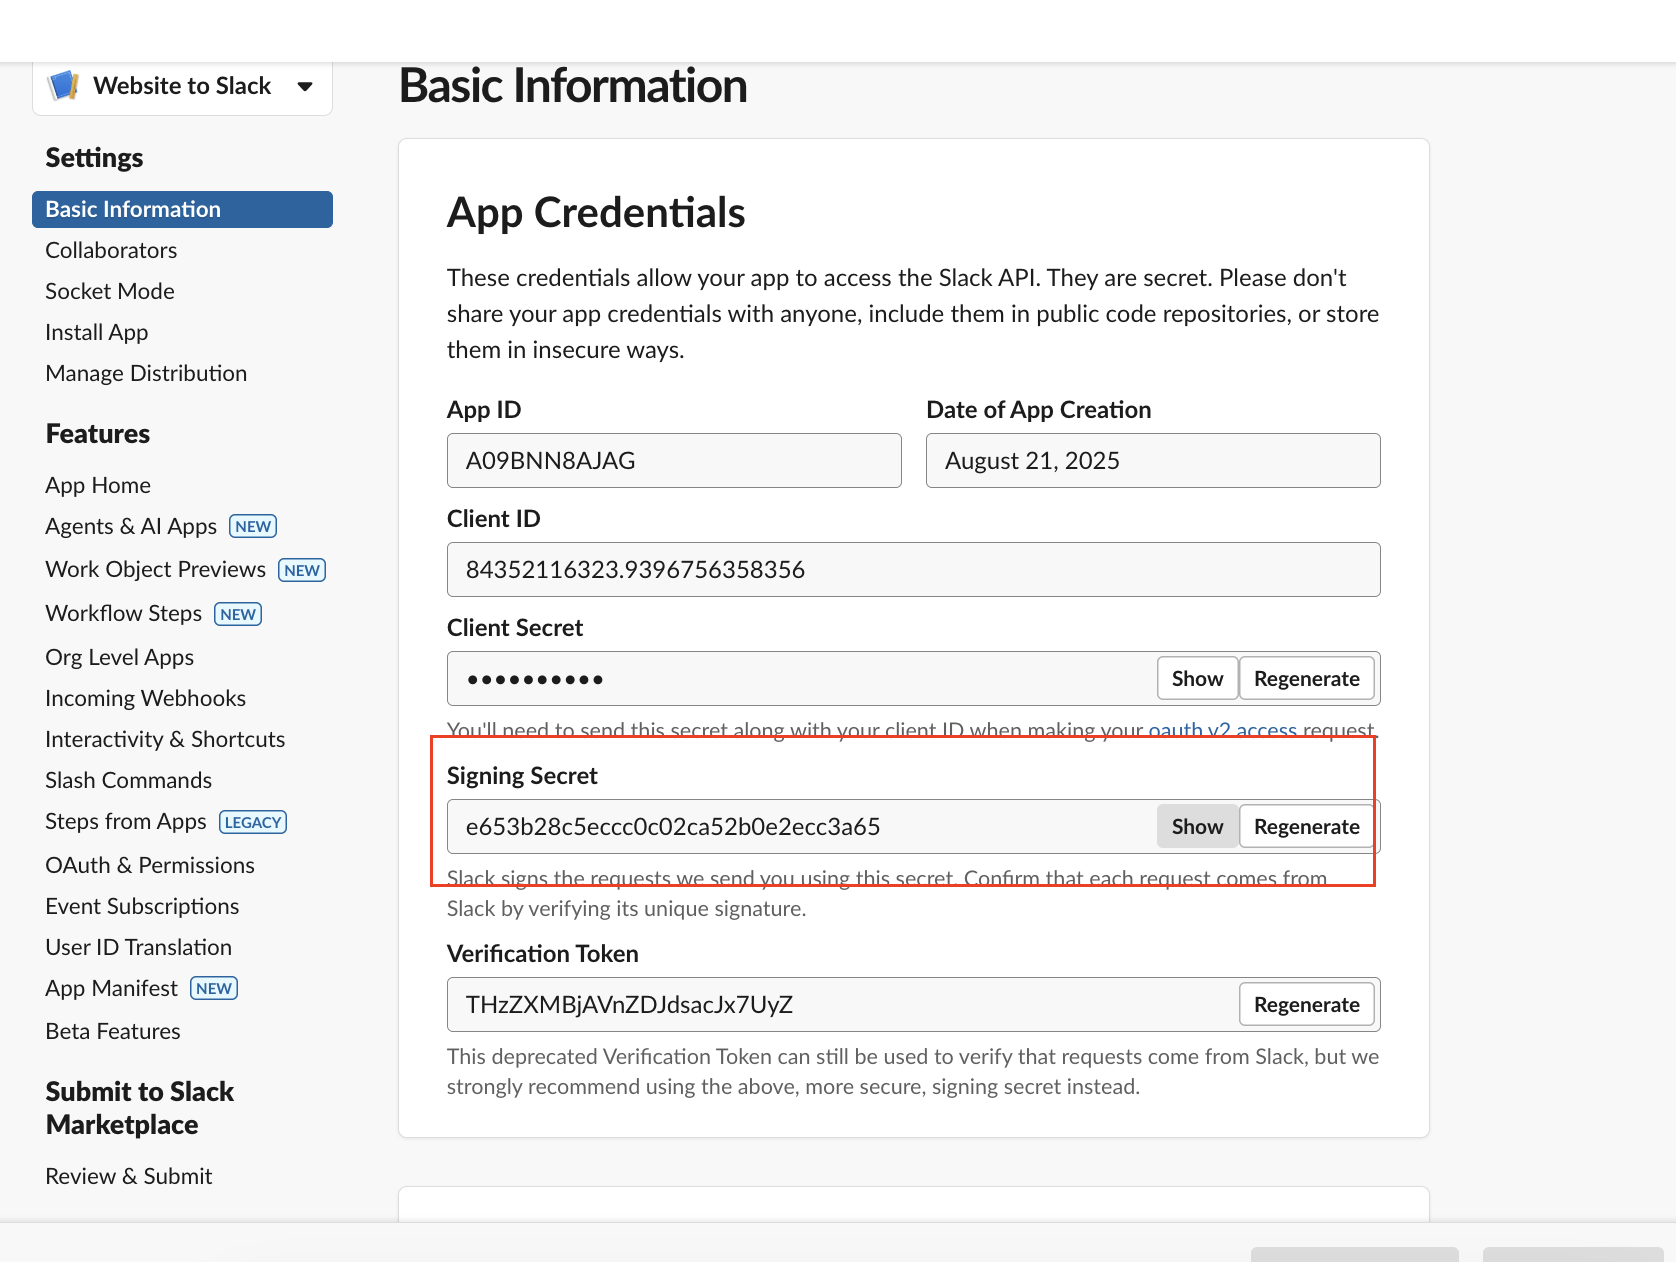This screenshot has height=1262, width=1676.
Task: Open the App Manifest page
Action: click(111, 988)
